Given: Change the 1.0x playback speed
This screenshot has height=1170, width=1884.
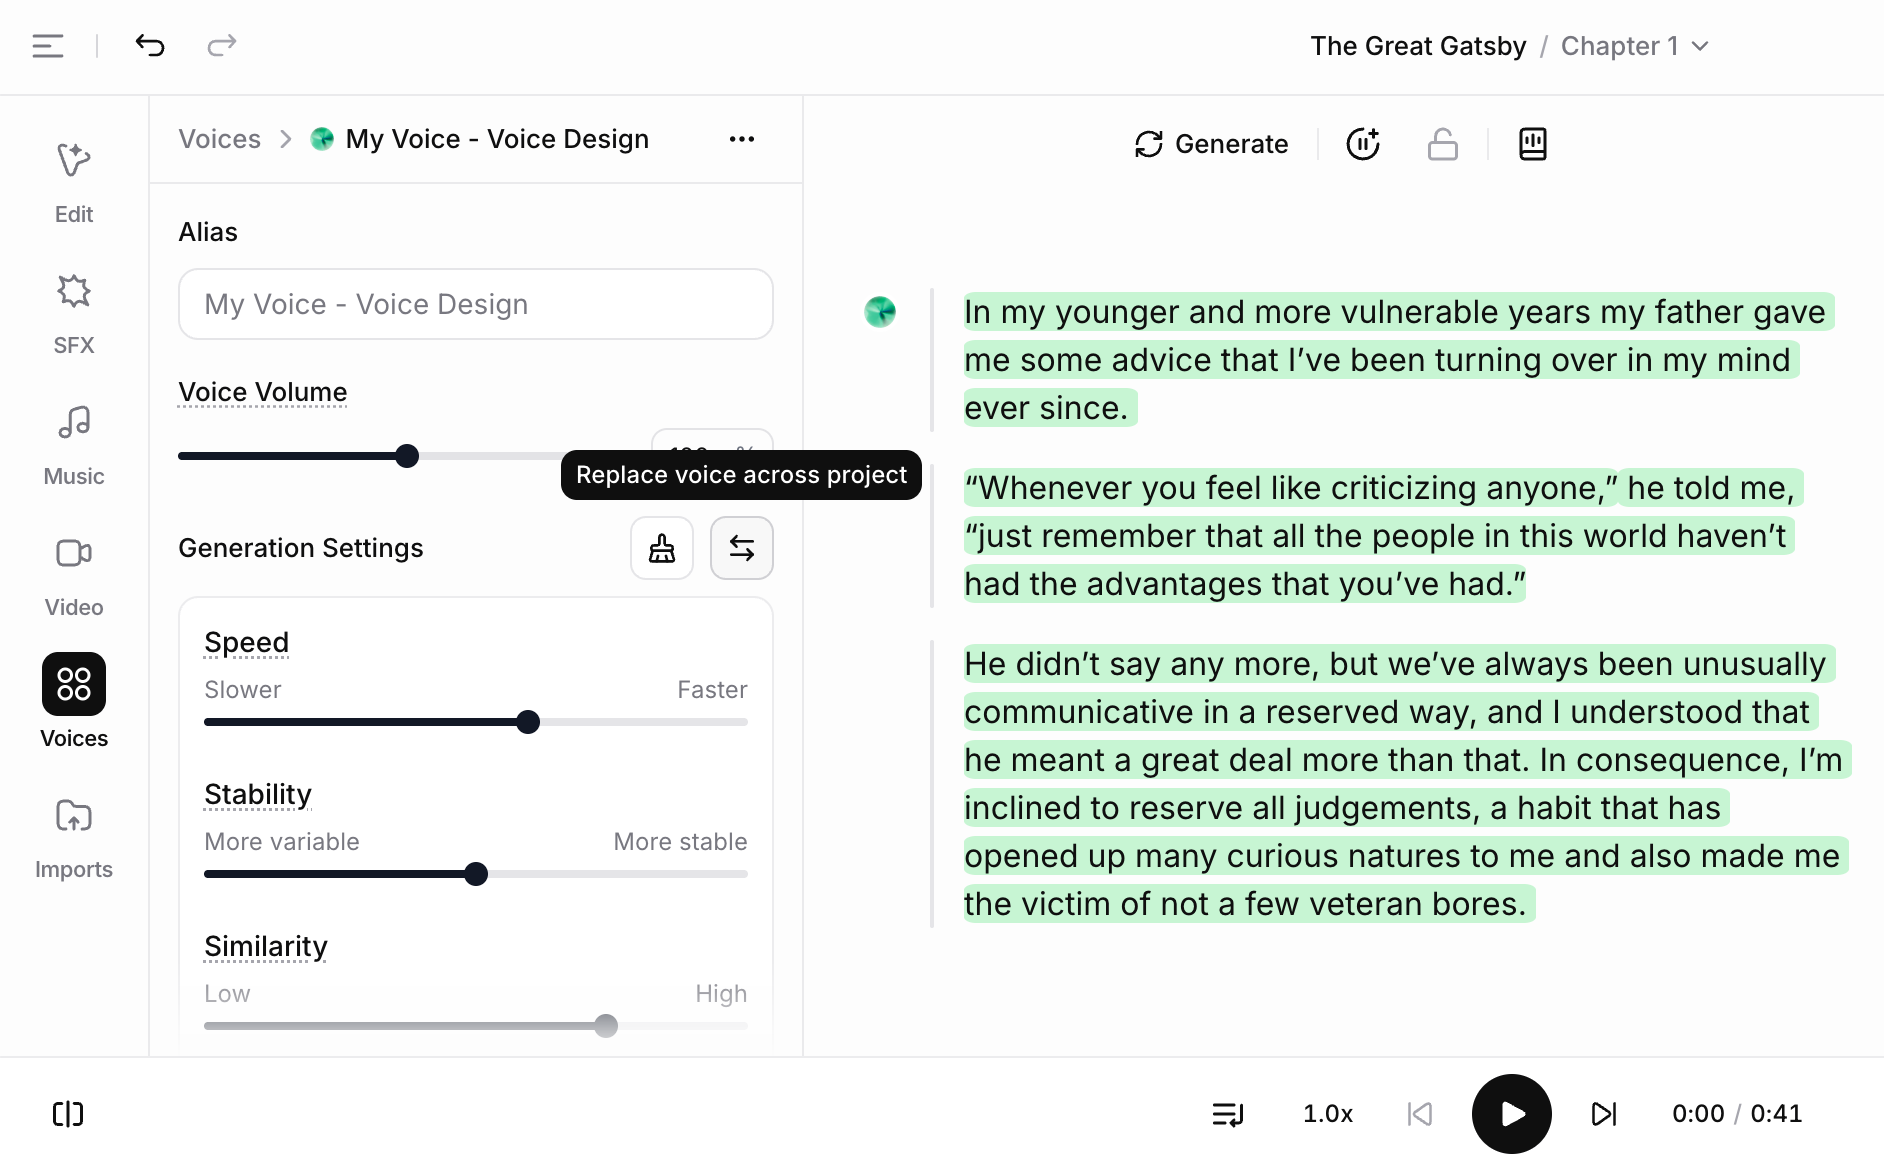Looking at the screenshot, I should click(x=1327, y=1114).
